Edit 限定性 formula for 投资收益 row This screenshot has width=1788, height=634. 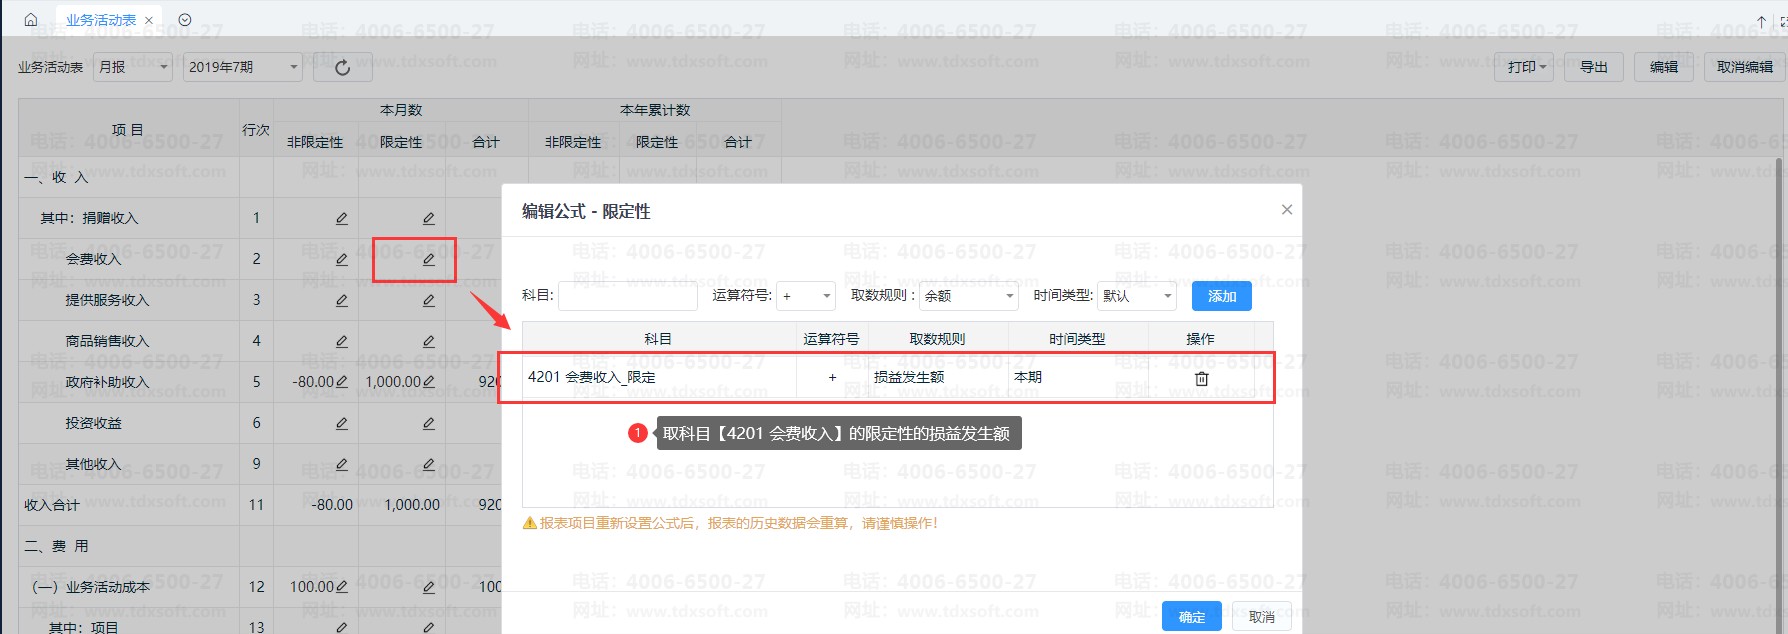pyautogui.click(x=428, y=424)
